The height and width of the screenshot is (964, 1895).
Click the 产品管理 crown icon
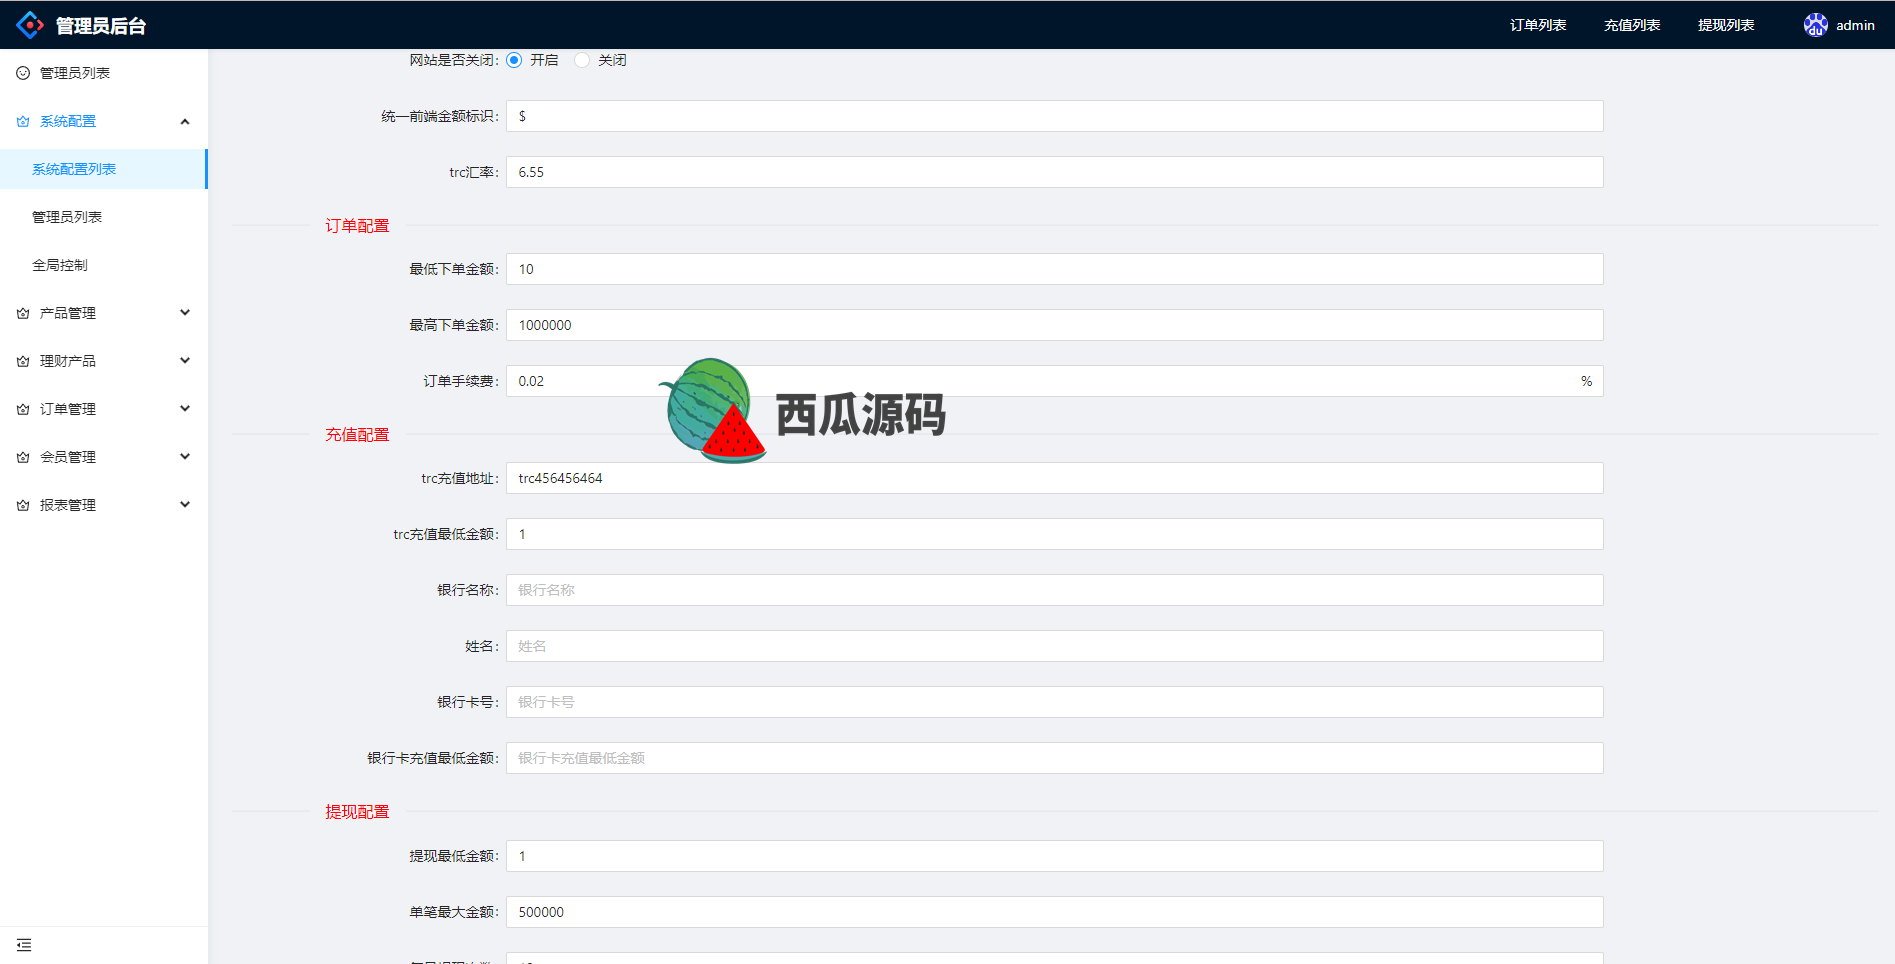tap(23, 313)
